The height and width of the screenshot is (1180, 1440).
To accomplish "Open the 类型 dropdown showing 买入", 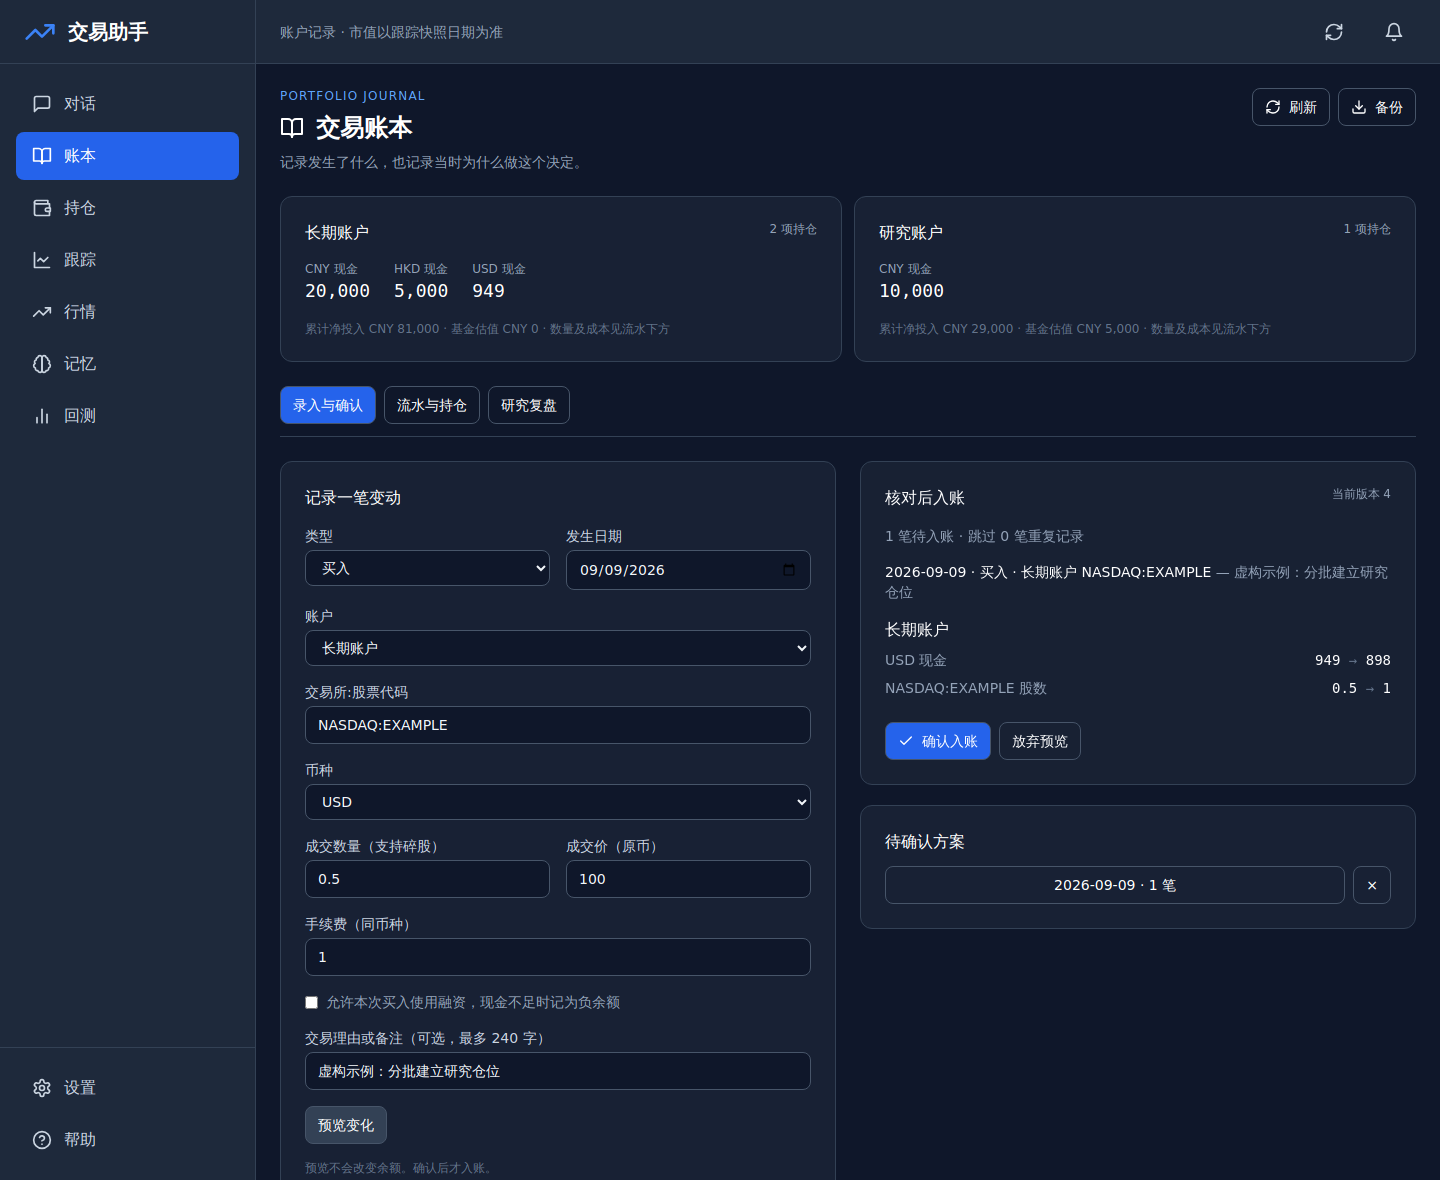I will coord(427,568).
